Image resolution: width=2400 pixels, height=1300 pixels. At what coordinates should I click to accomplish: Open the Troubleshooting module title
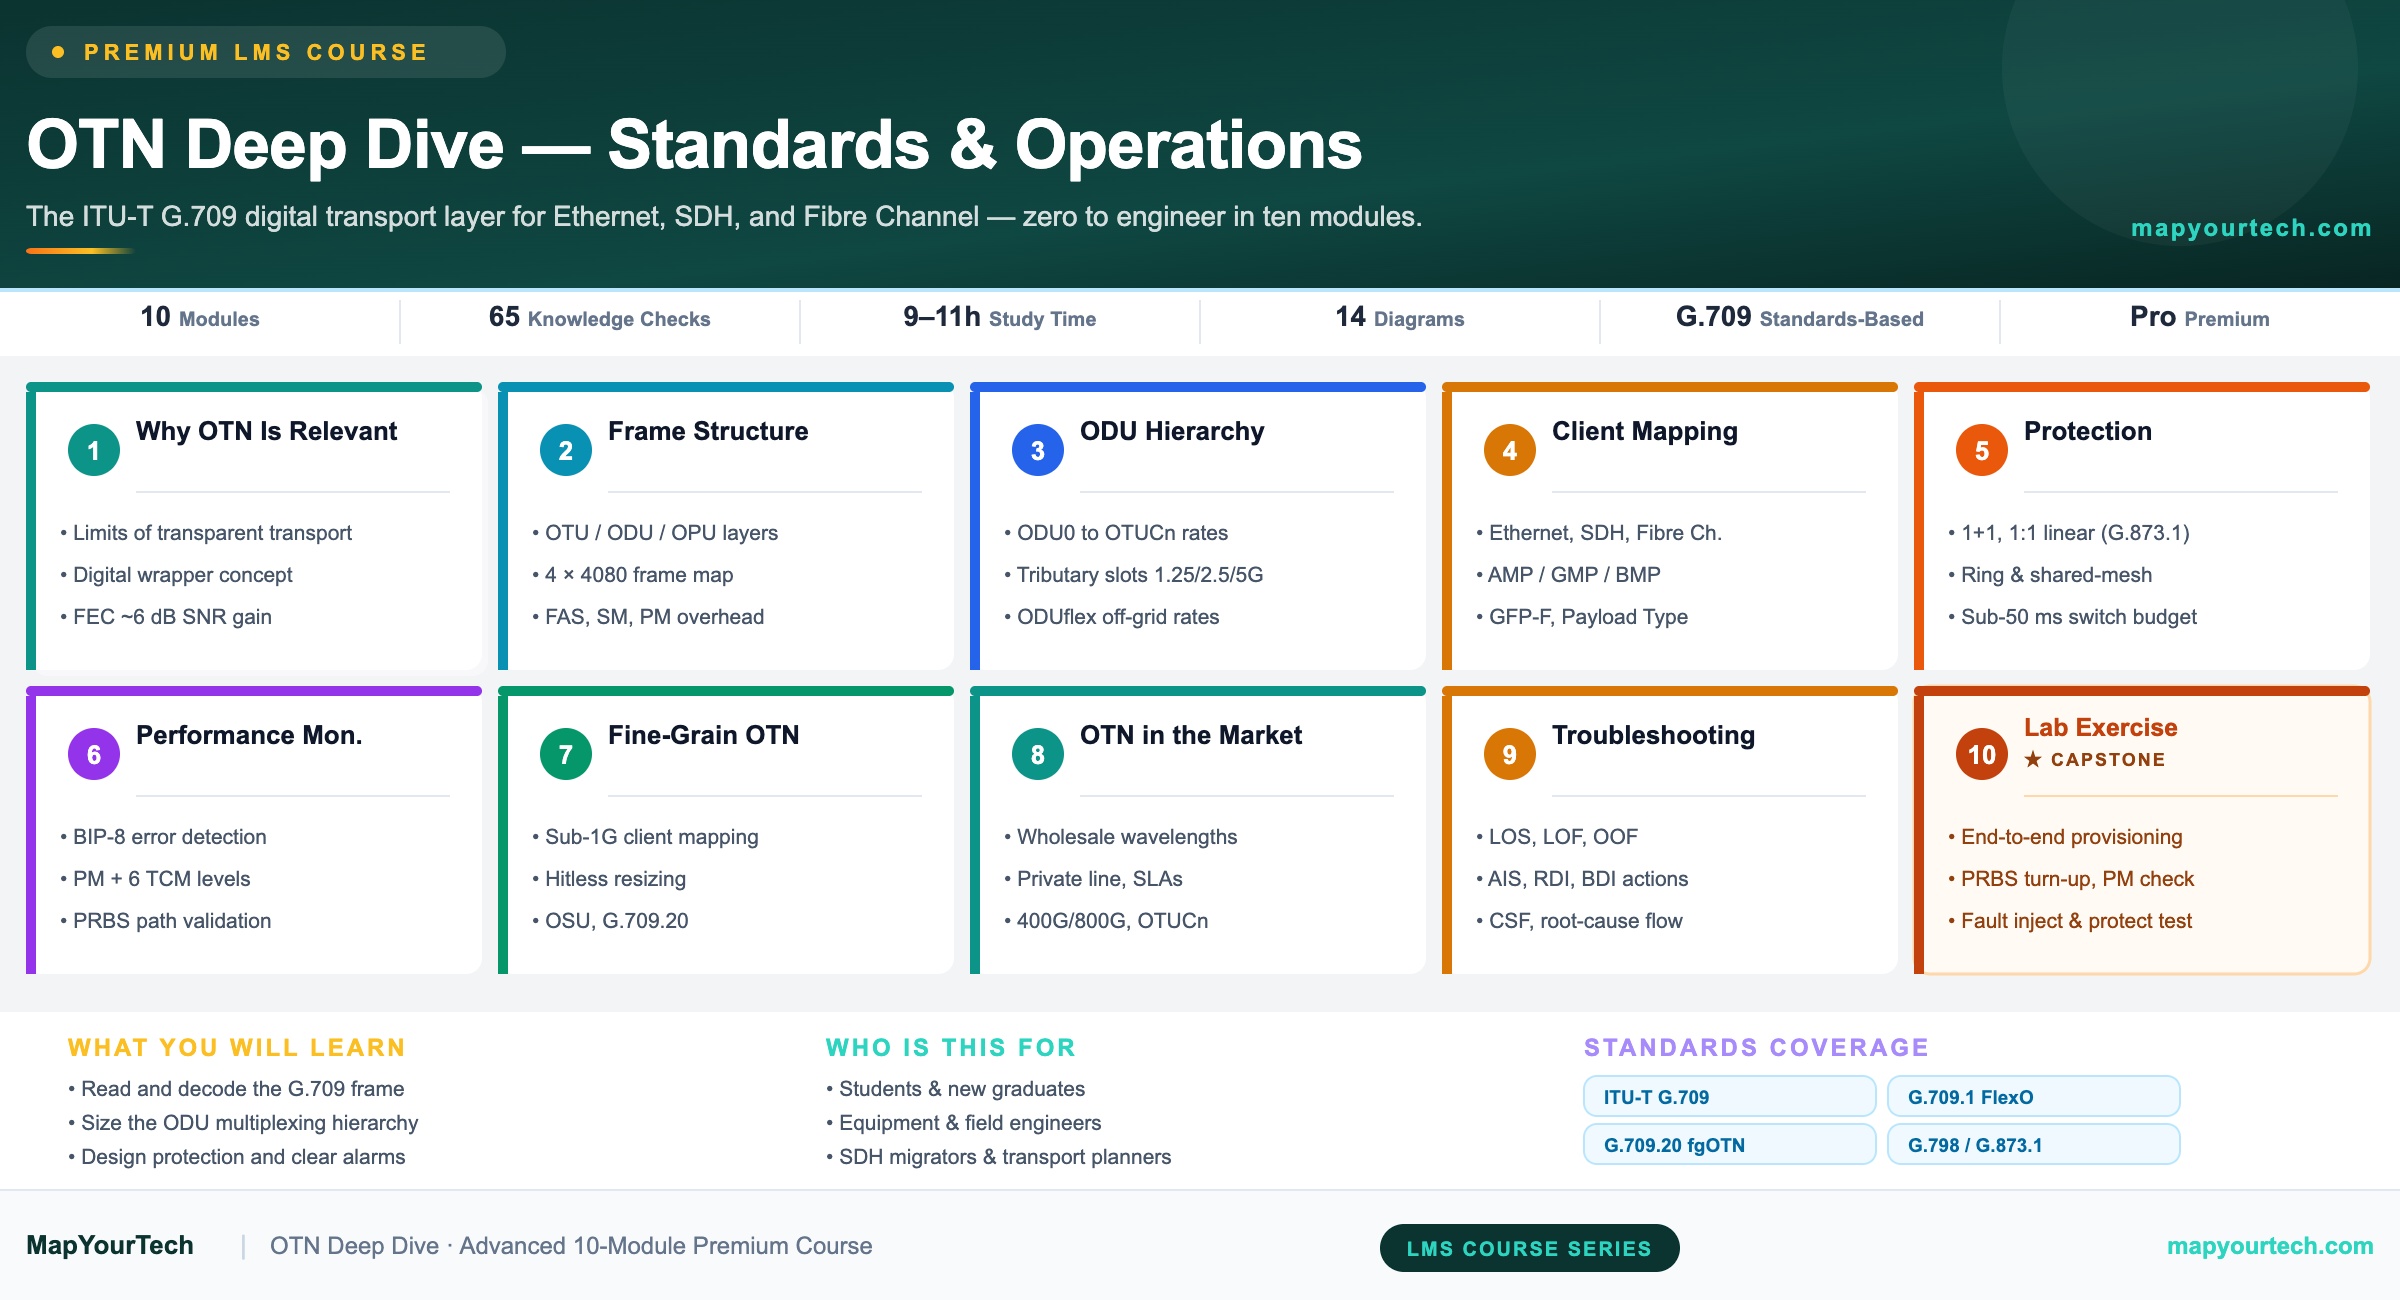point(1653,735)
